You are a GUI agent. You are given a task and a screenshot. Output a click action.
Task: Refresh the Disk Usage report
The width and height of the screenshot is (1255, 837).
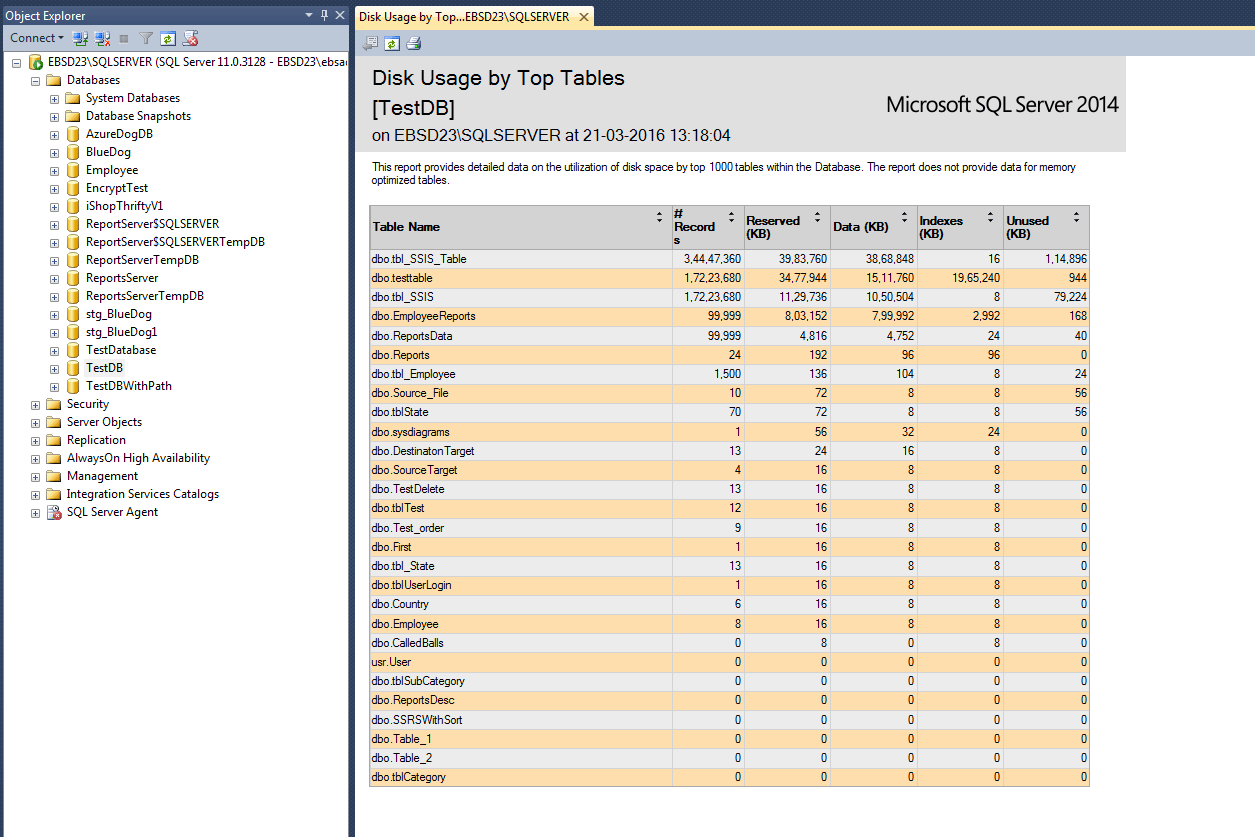[x=393, y=43]
